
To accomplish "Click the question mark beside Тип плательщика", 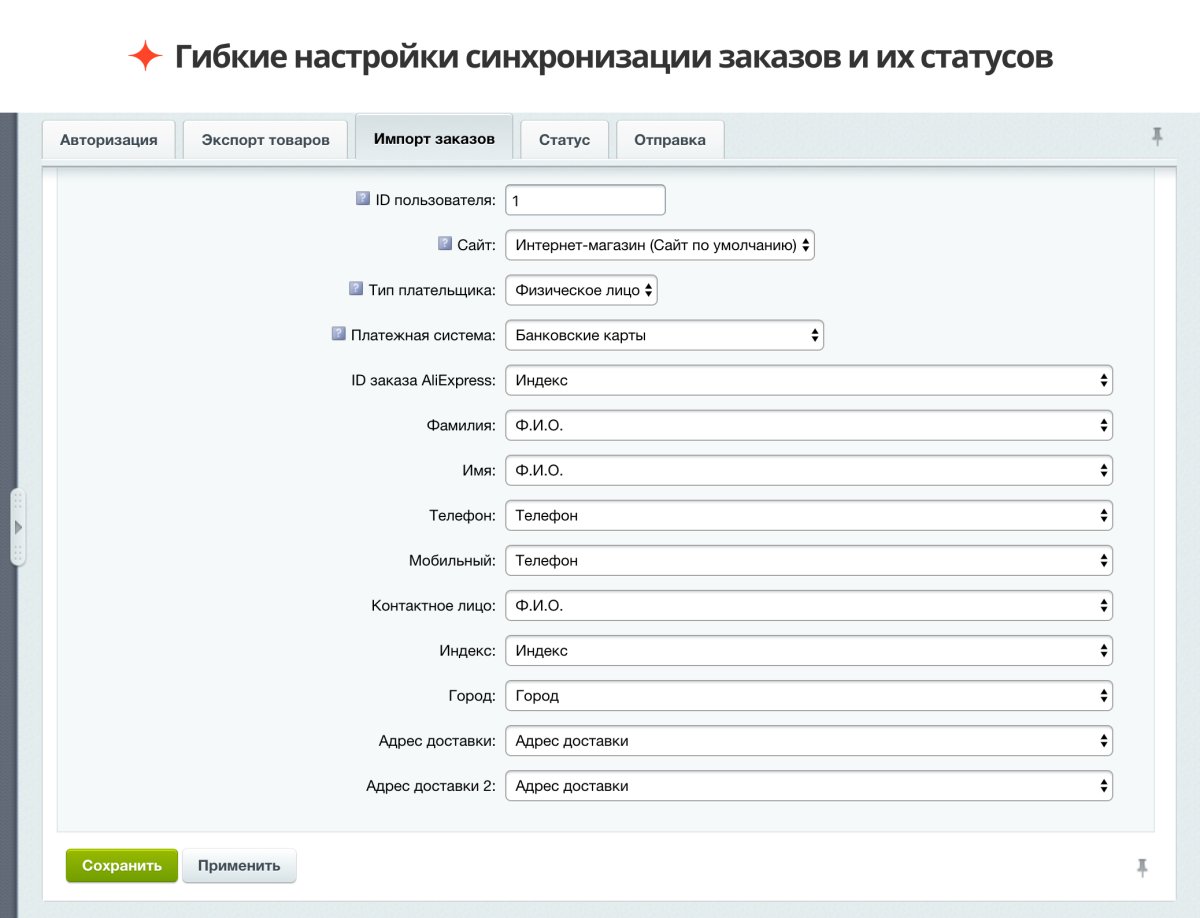I will pos(355,290).
